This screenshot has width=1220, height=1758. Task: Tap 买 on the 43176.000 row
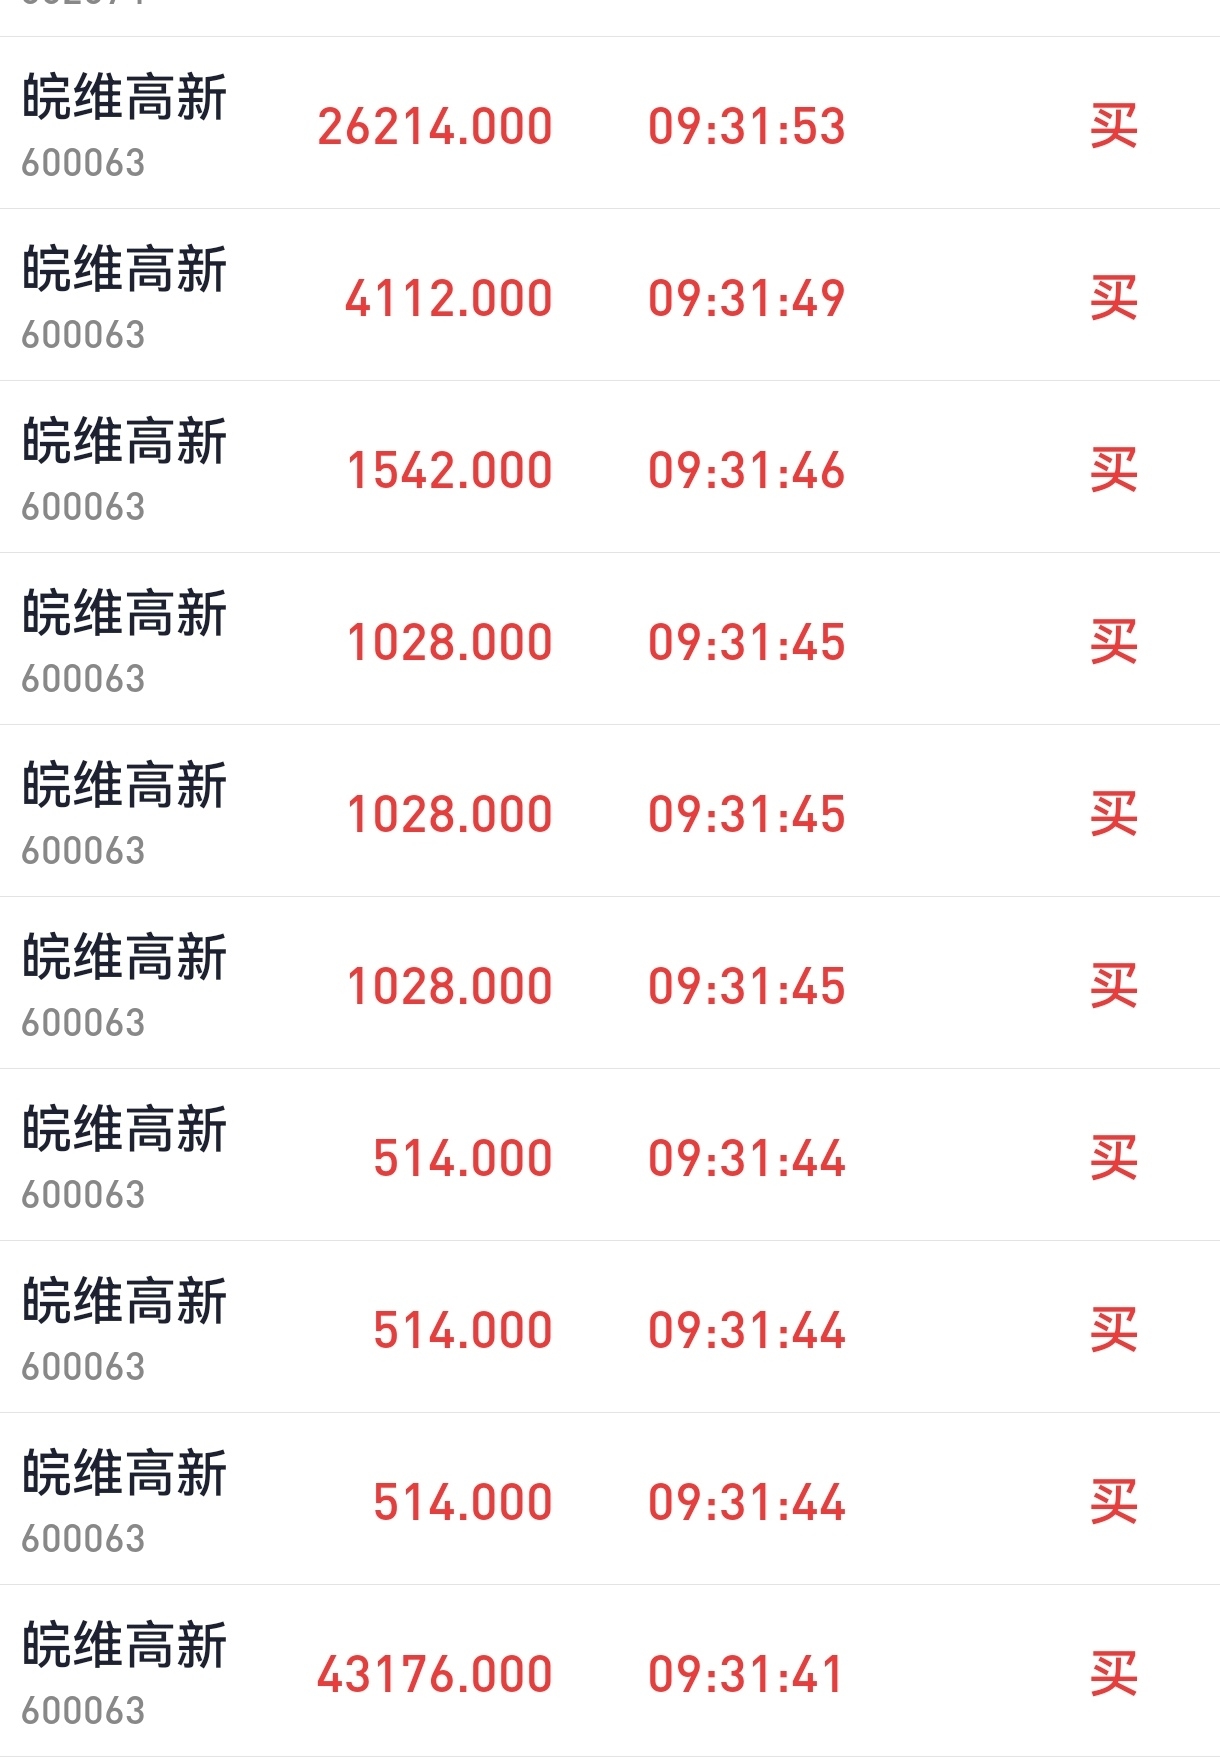[x=1114, y=1674]
